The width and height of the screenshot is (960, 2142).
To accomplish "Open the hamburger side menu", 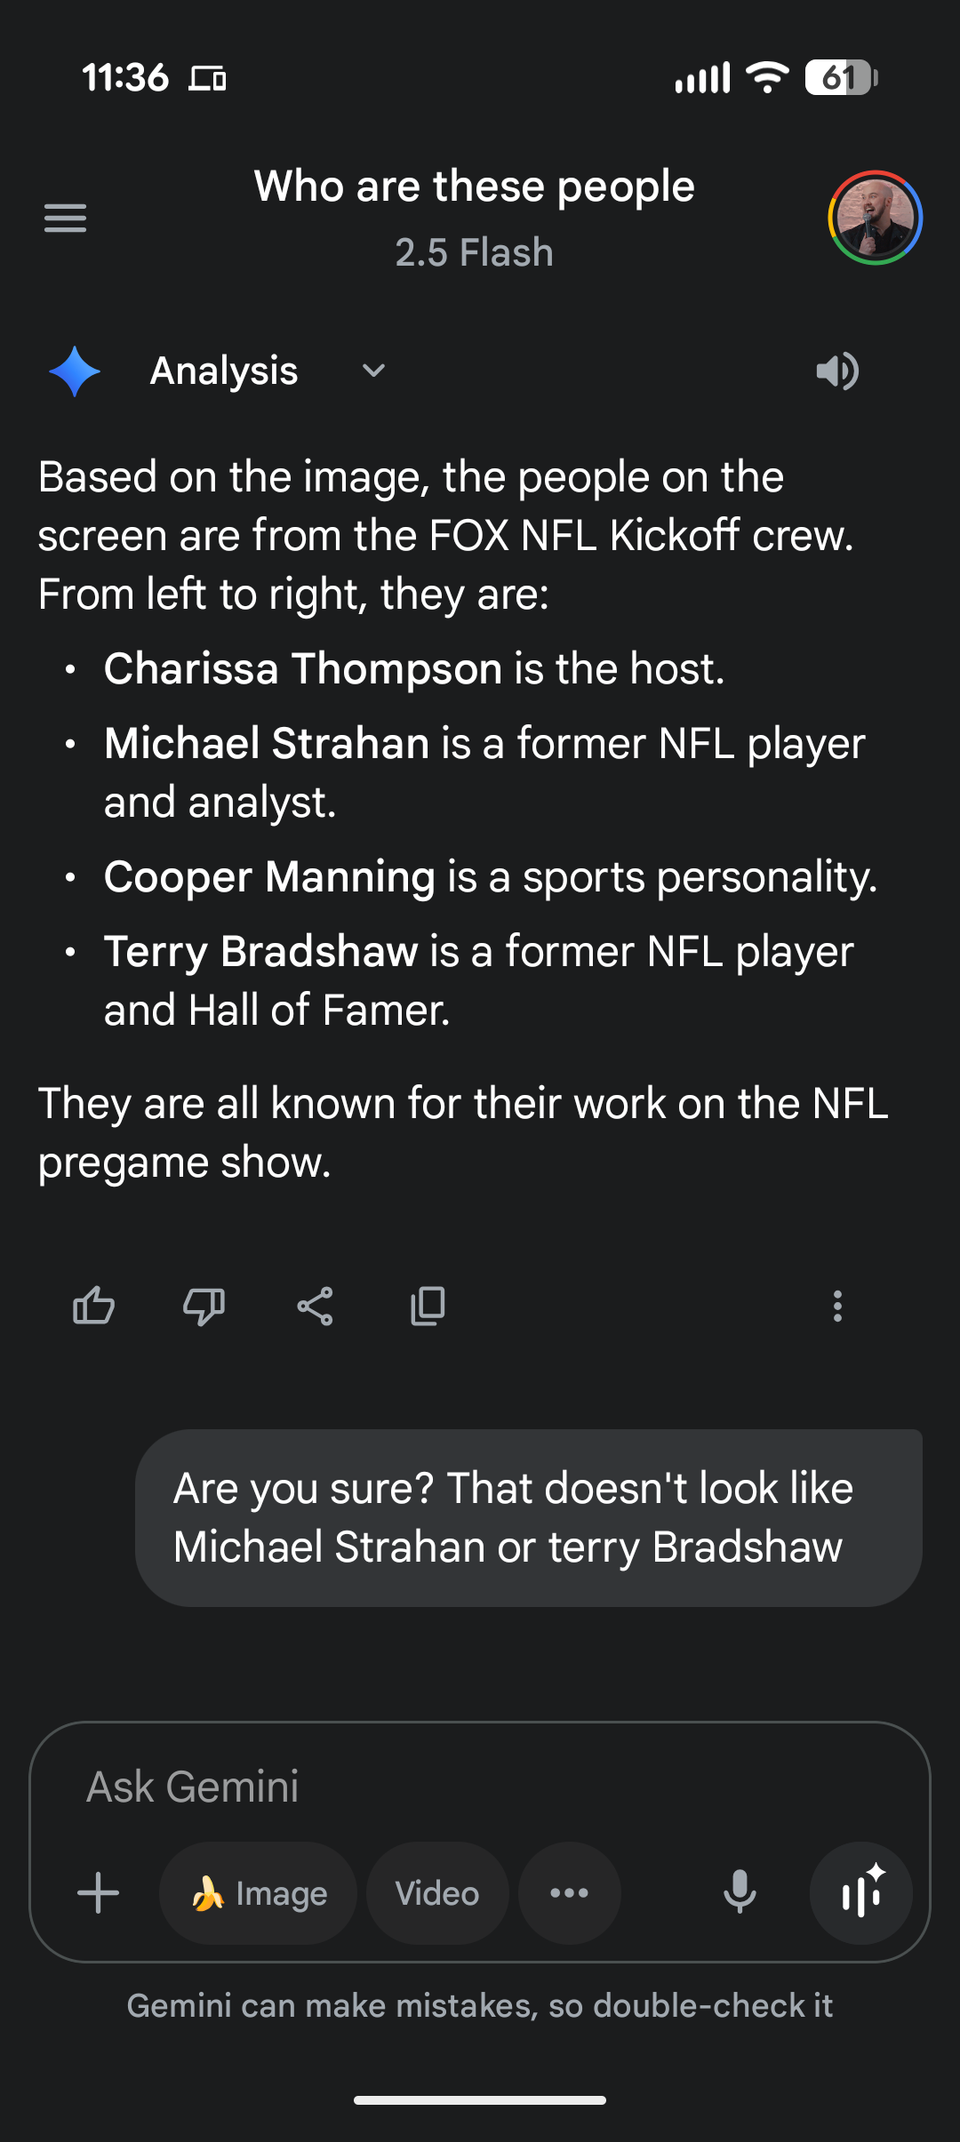I will coord(65,217).
